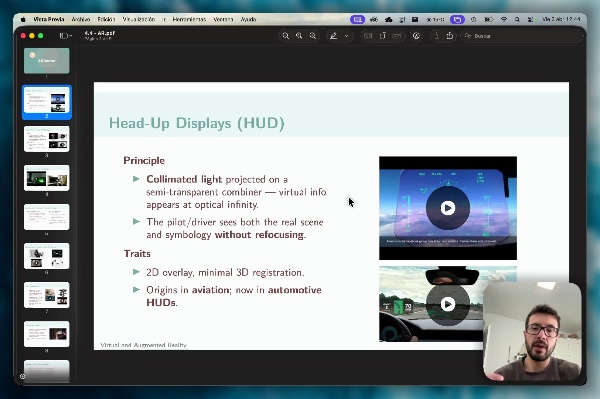Viewport: 600px width, 399px height.
Task: Open the Ayuda menu
Action: (x=248, y=19)
